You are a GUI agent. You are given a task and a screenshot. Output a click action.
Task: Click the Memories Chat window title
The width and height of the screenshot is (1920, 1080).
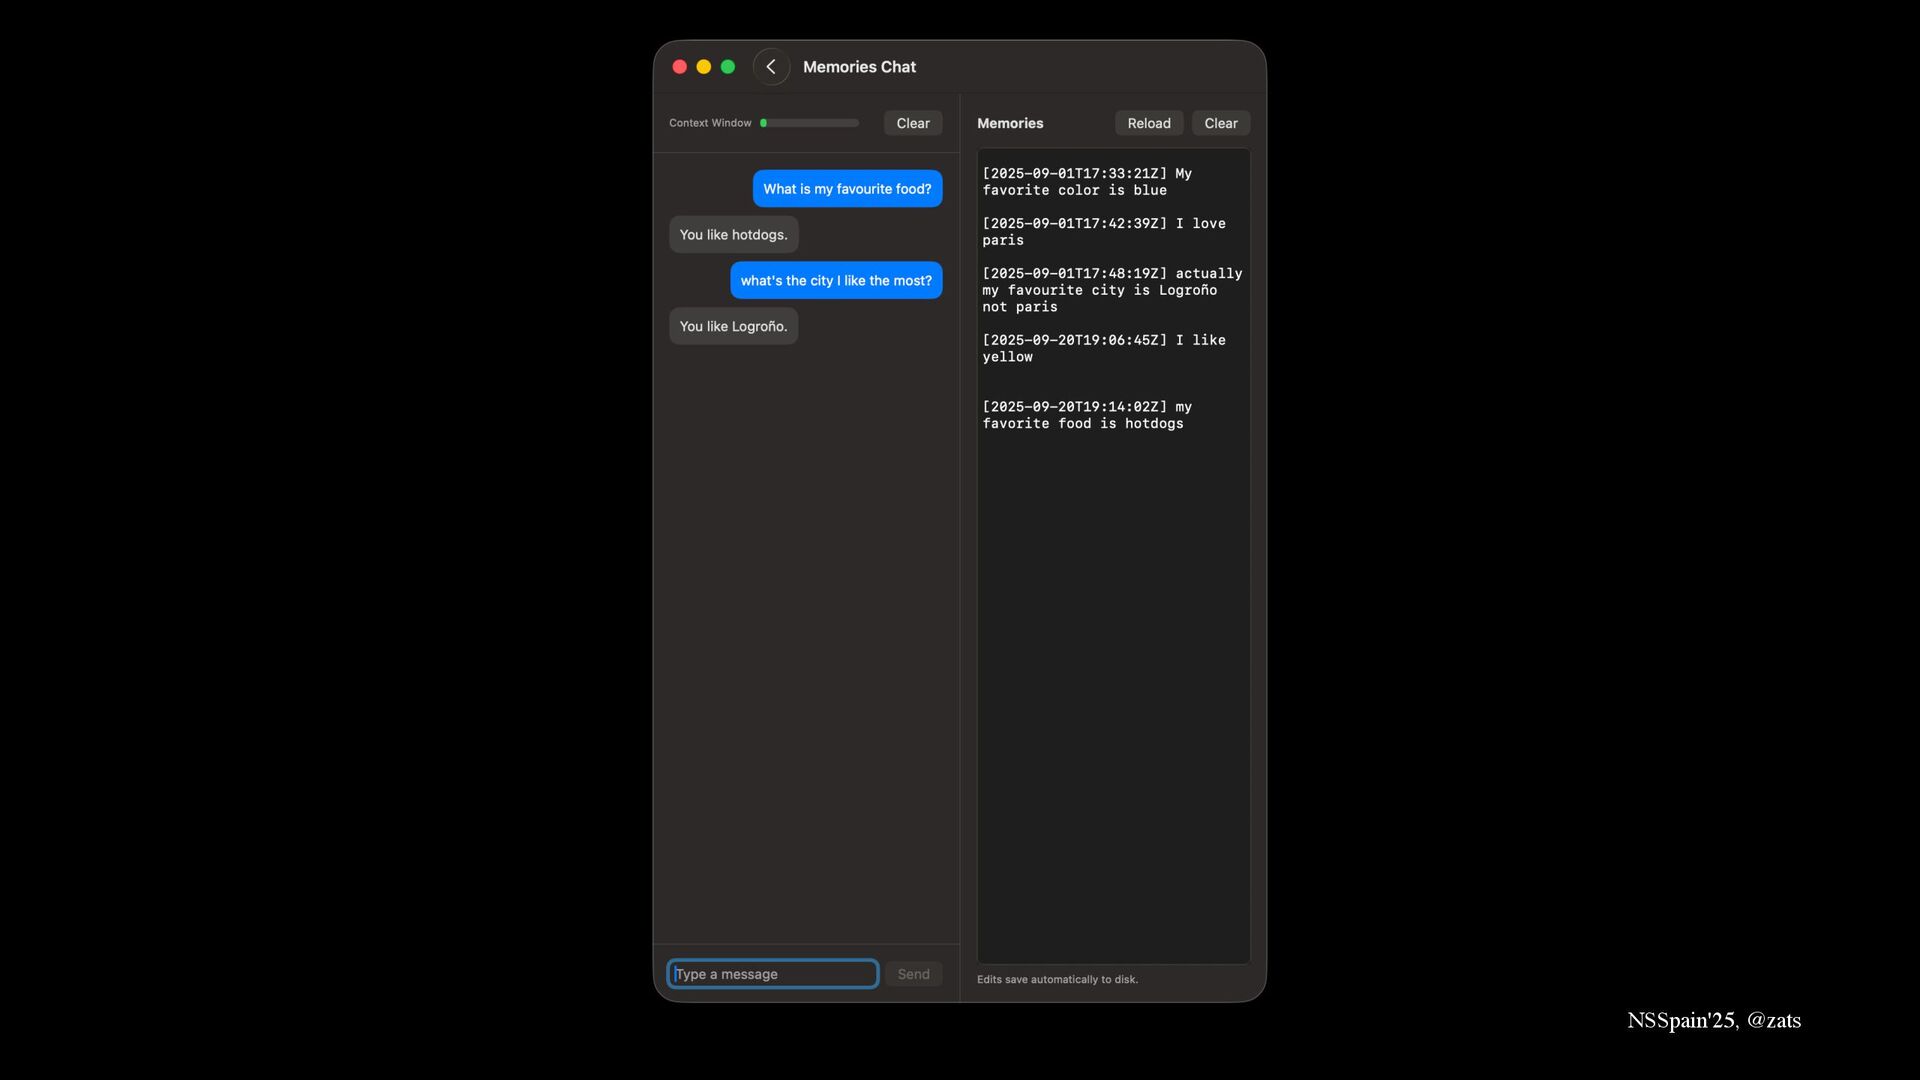click(x=859, y=67)
